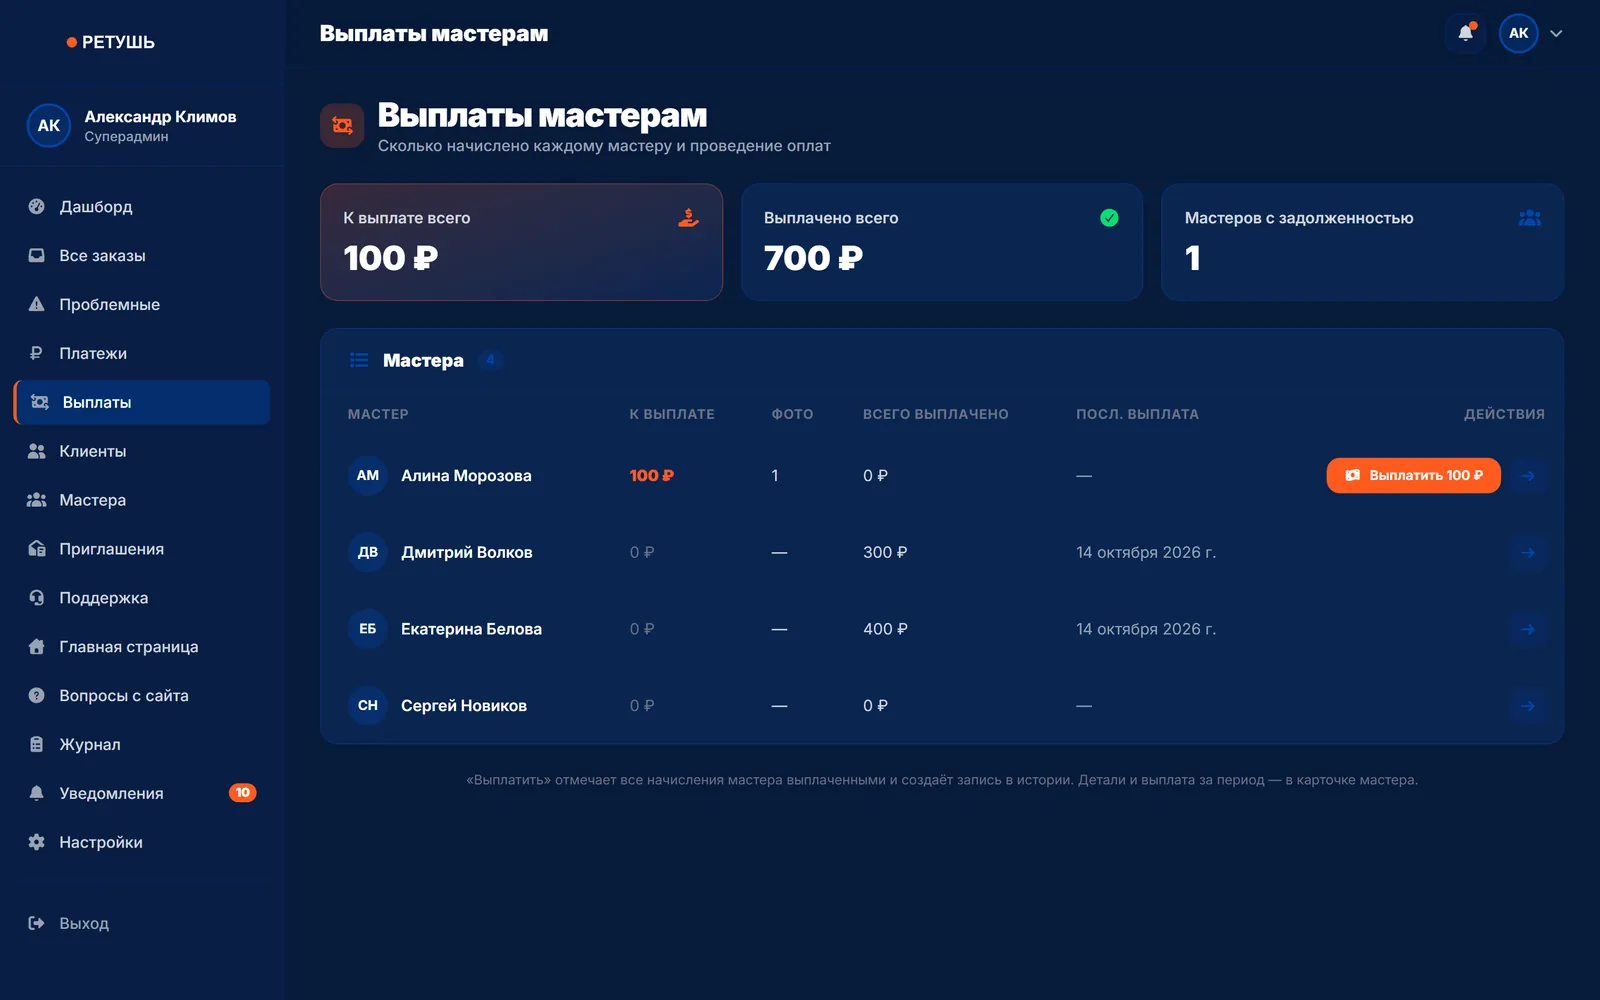Click the Настройки gear icon
1600x1000 pixels.
pos(37,842)
